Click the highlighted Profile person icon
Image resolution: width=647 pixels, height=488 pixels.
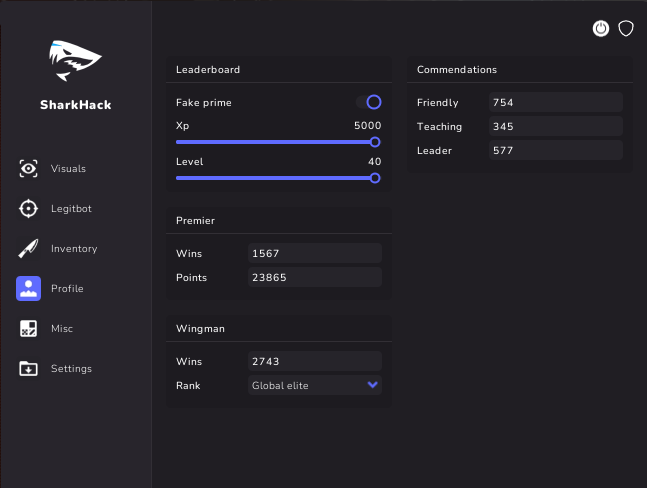pos(29,289)
